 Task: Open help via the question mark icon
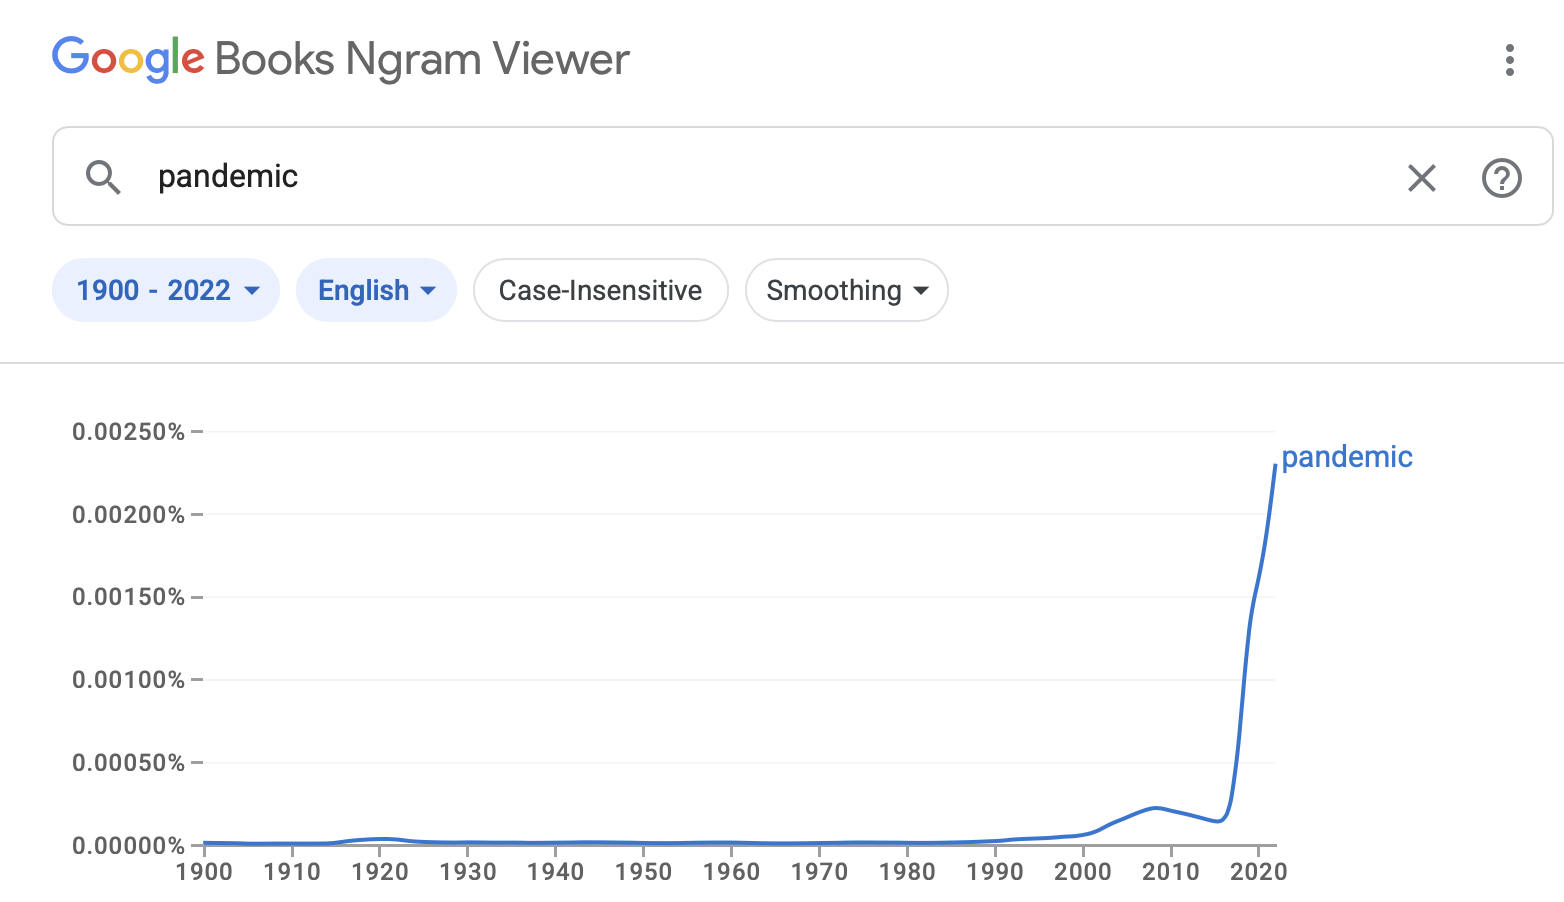click(x=1501, y=178)
